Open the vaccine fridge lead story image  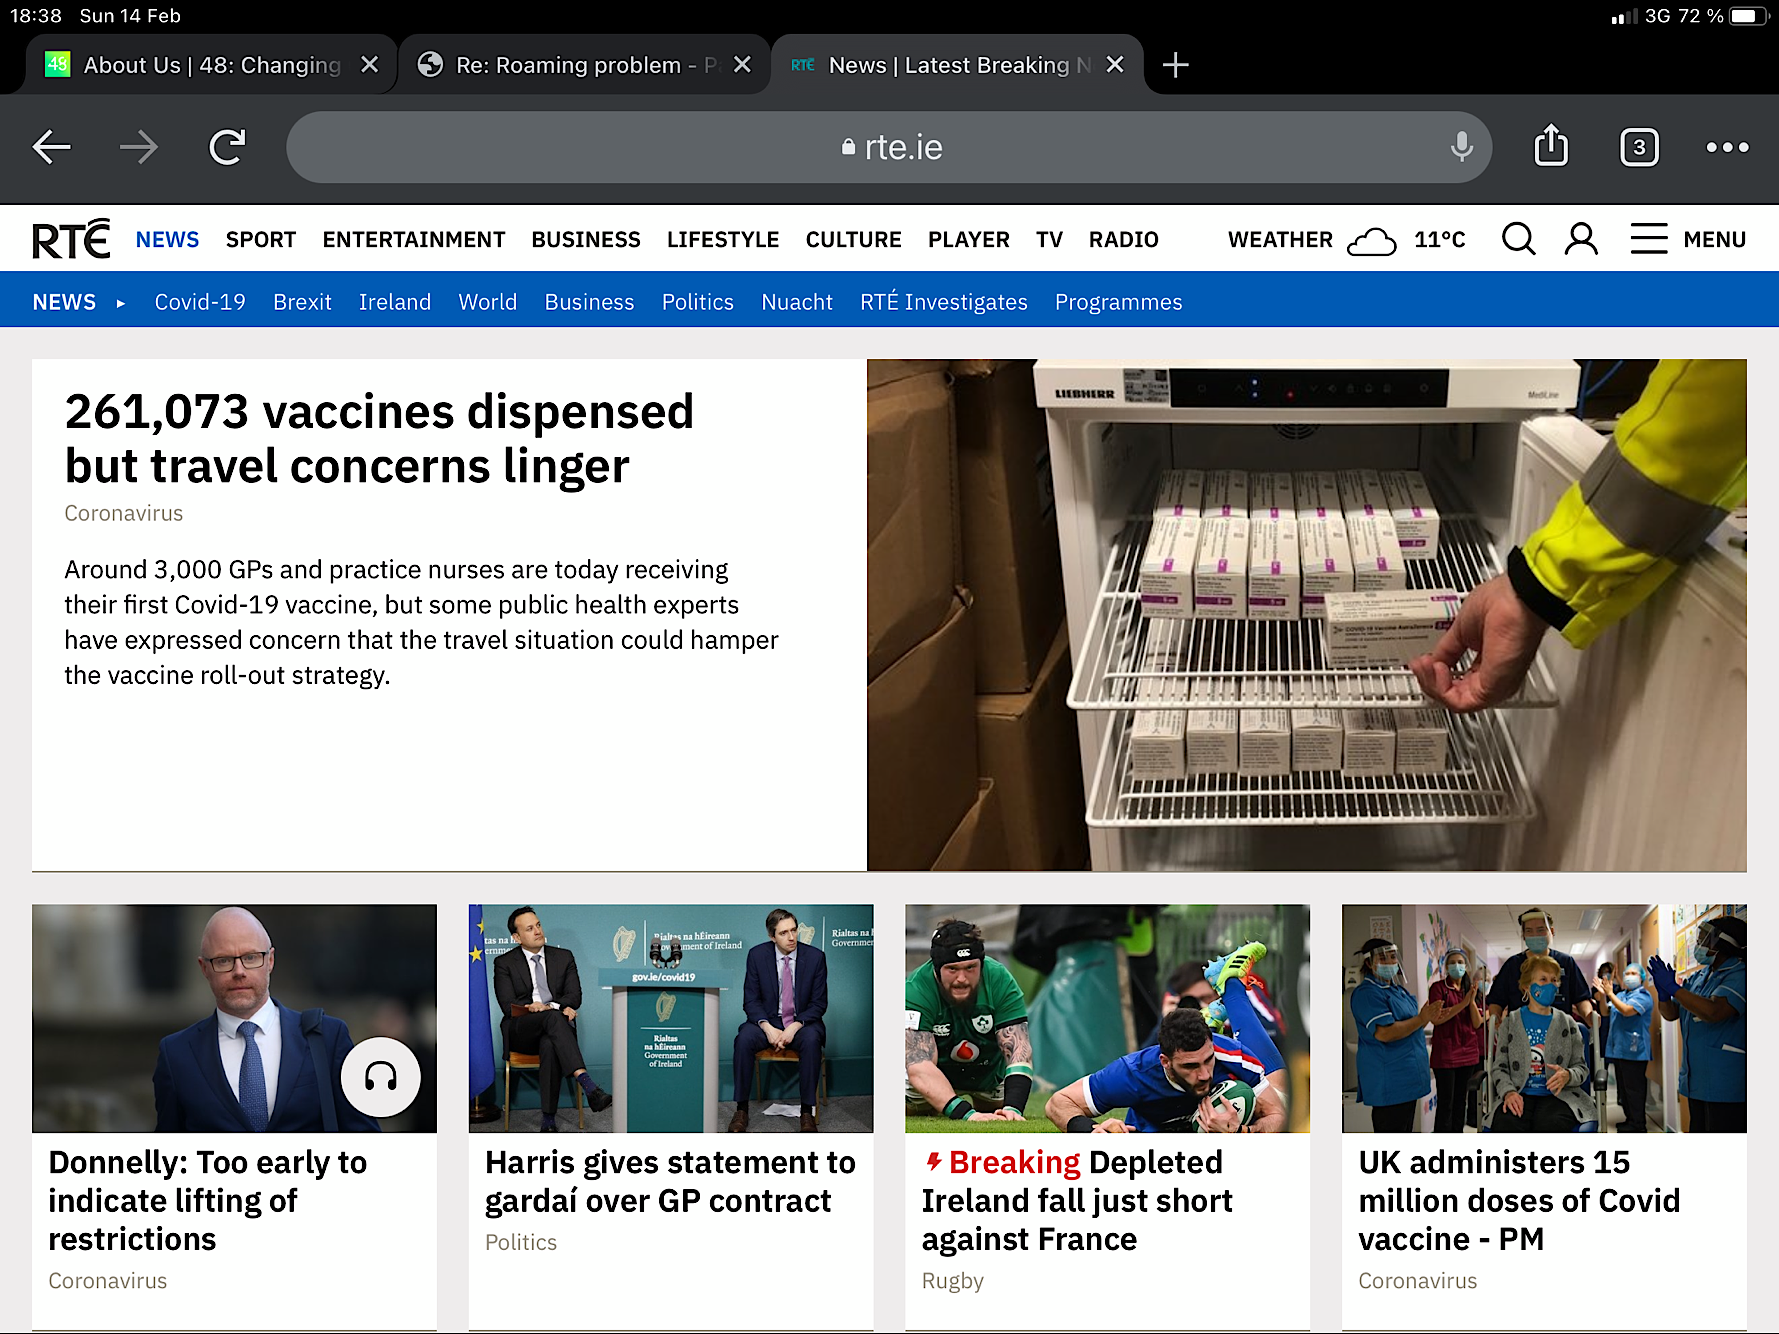[x=1306, y=615]
